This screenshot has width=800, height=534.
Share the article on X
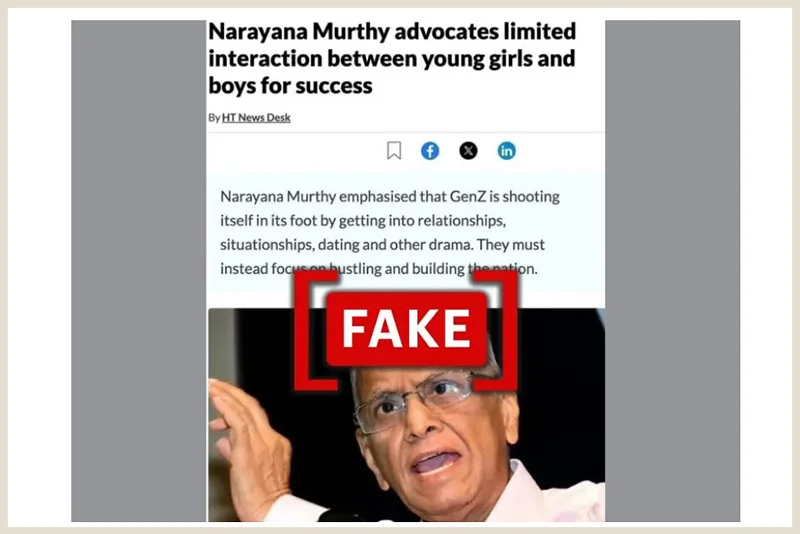pos(468,150)
